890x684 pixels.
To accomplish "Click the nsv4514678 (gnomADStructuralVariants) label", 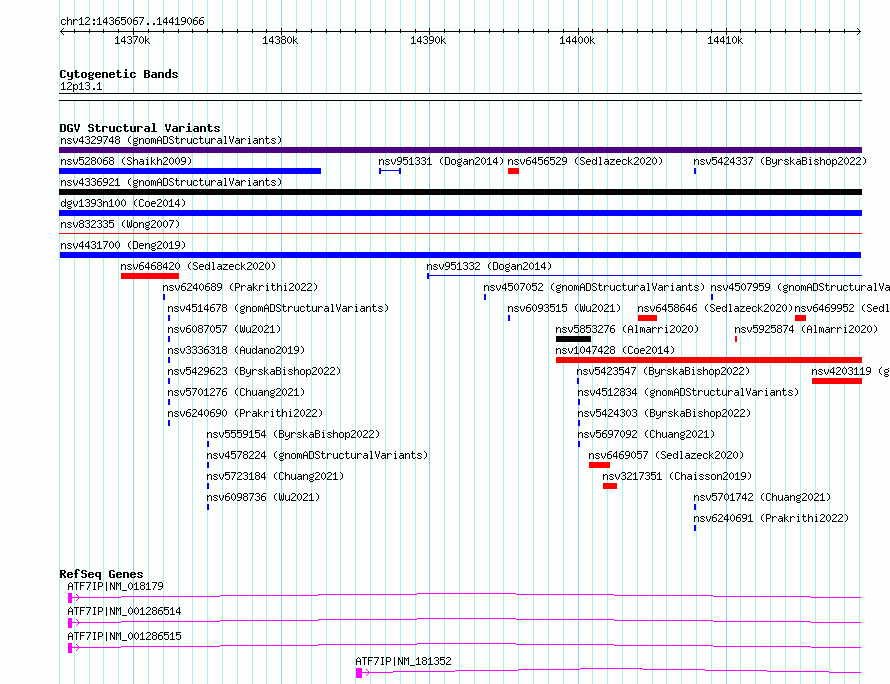I will [x=278, y=308].
